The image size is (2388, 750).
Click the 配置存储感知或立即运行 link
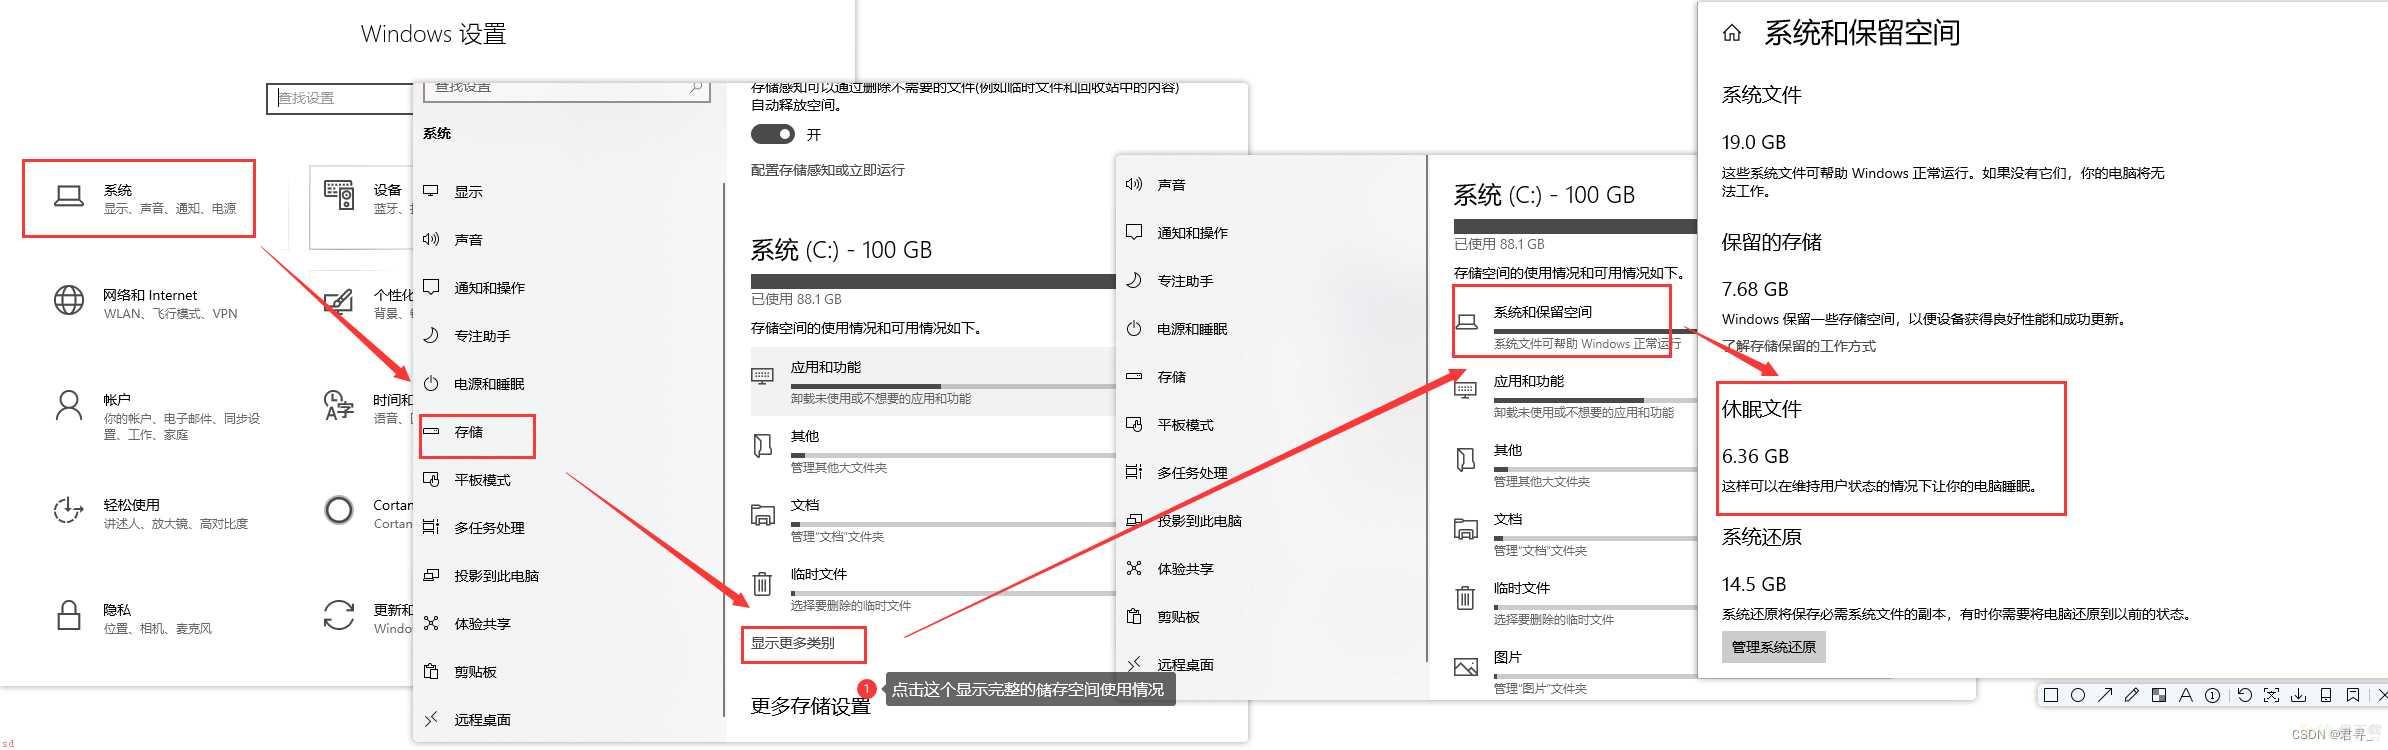828,170
